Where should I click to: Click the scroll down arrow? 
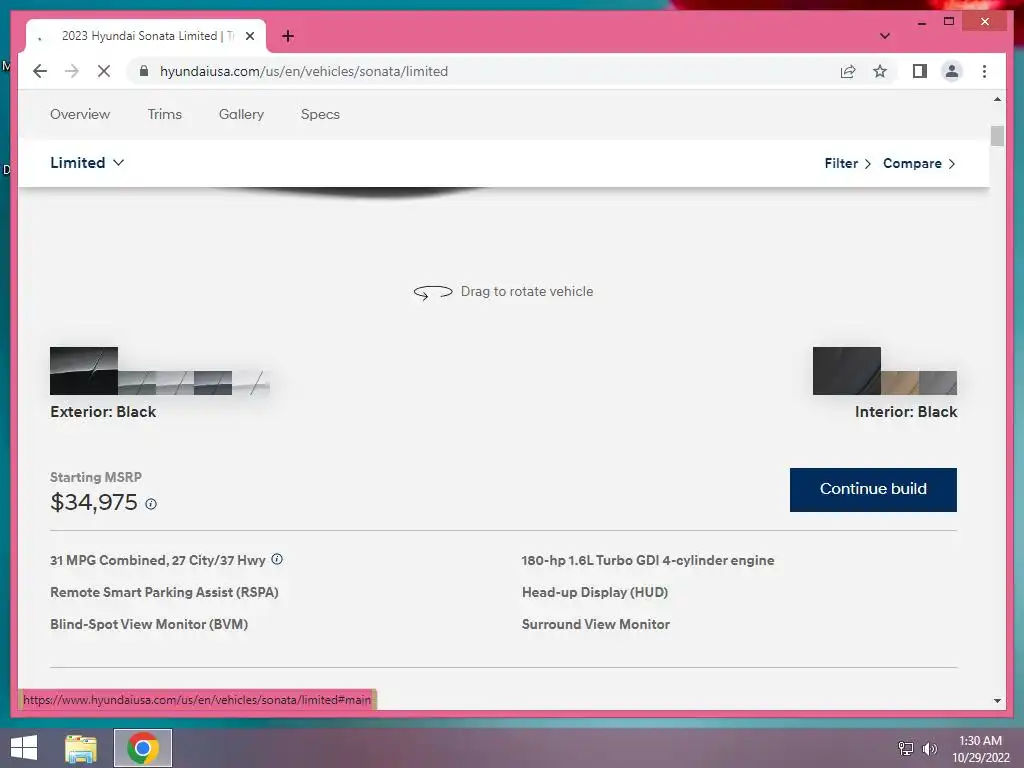click(997, 700)
